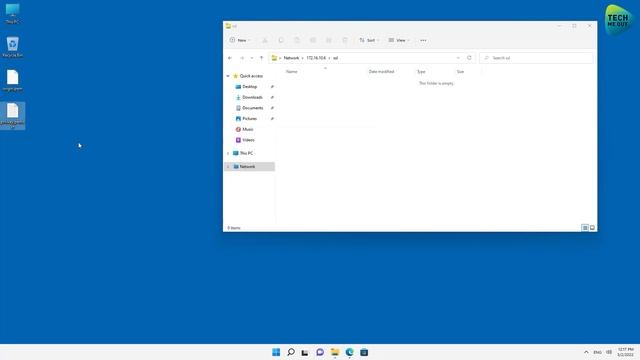The width and height of the screenshot is (640, 360).
Task: Click the ENG language indicator
Action: point(598,352)
